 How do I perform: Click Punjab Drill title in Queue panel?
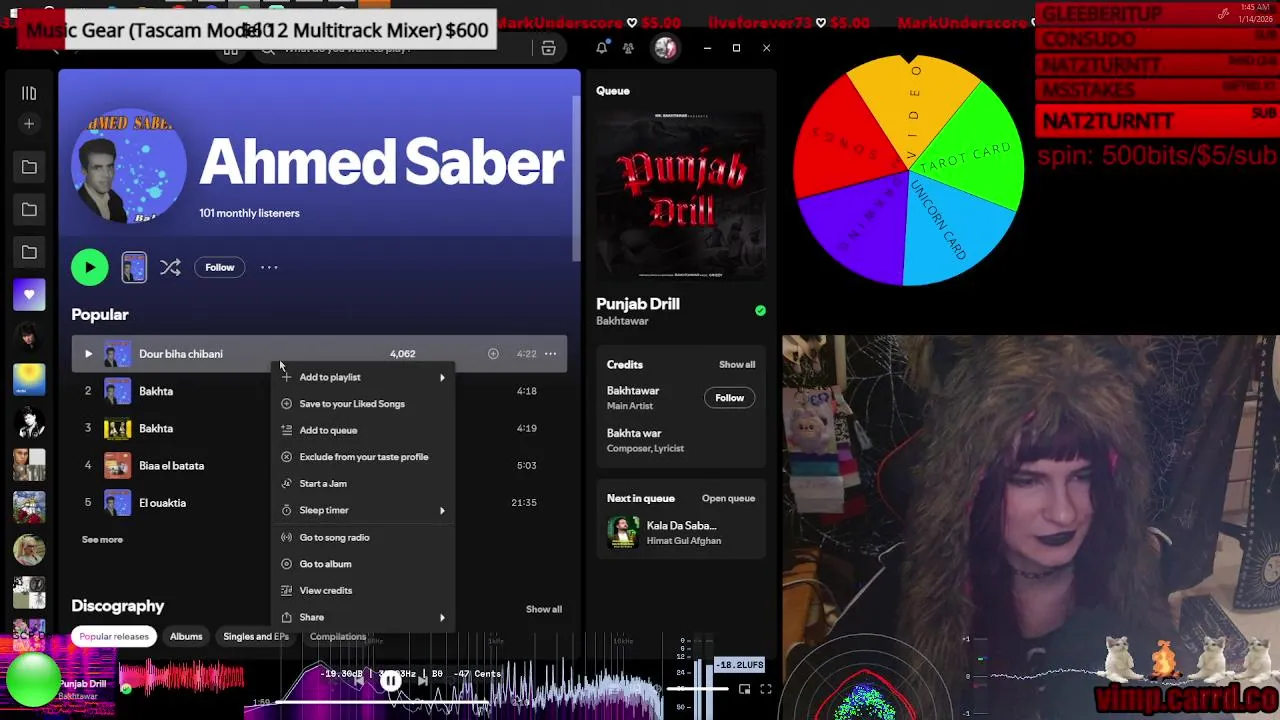638,304
